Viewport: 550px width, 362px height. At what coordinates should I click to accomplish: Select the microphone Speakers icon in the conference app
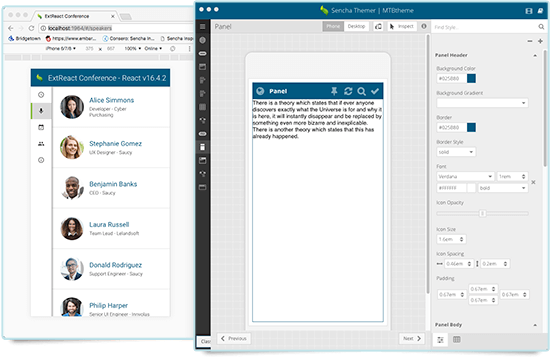pyautogui.click(x=41, y=111)
